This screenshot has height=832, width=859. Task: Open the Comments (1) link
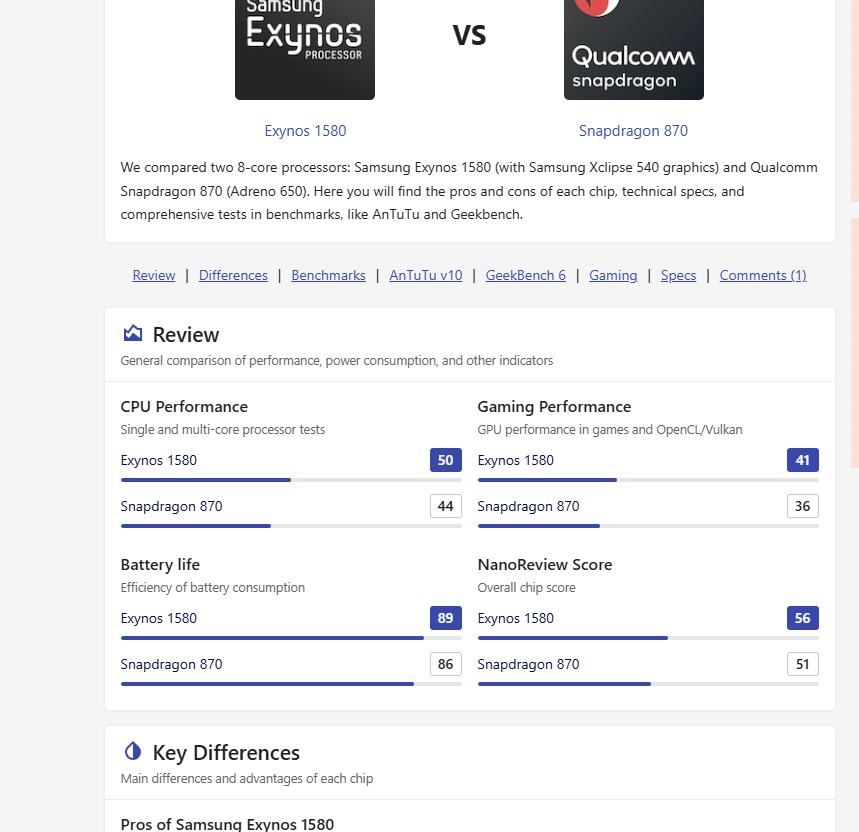coord(763,275)
